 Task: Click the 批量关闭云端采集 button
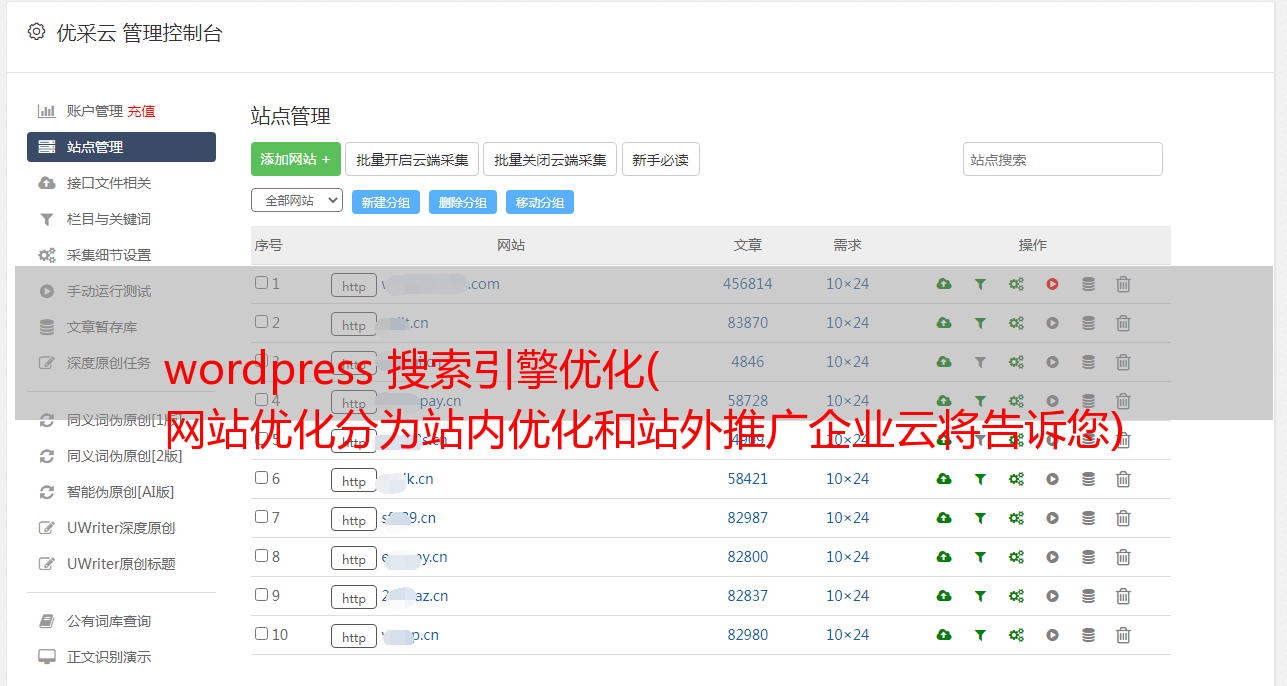550,159
